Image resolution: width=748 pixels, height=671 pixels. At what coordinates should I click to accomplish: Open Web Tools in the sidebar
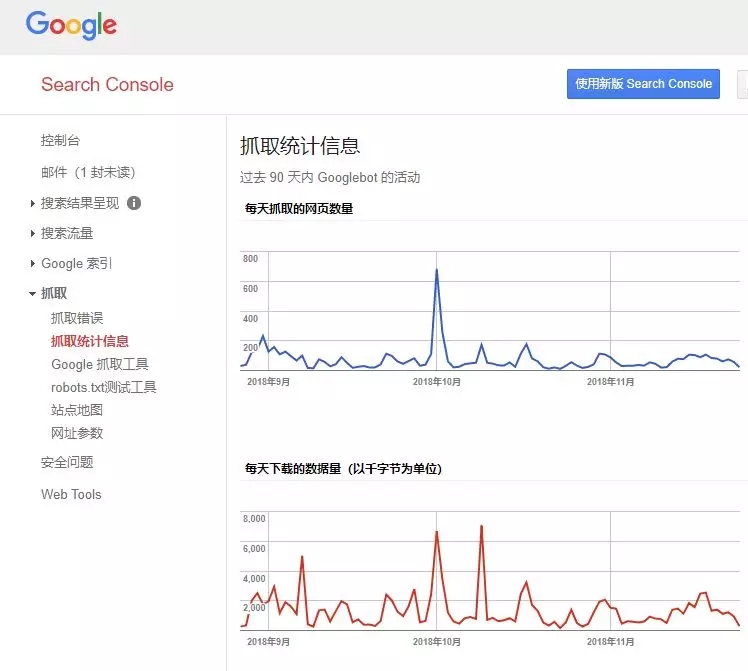pos(71,494)
